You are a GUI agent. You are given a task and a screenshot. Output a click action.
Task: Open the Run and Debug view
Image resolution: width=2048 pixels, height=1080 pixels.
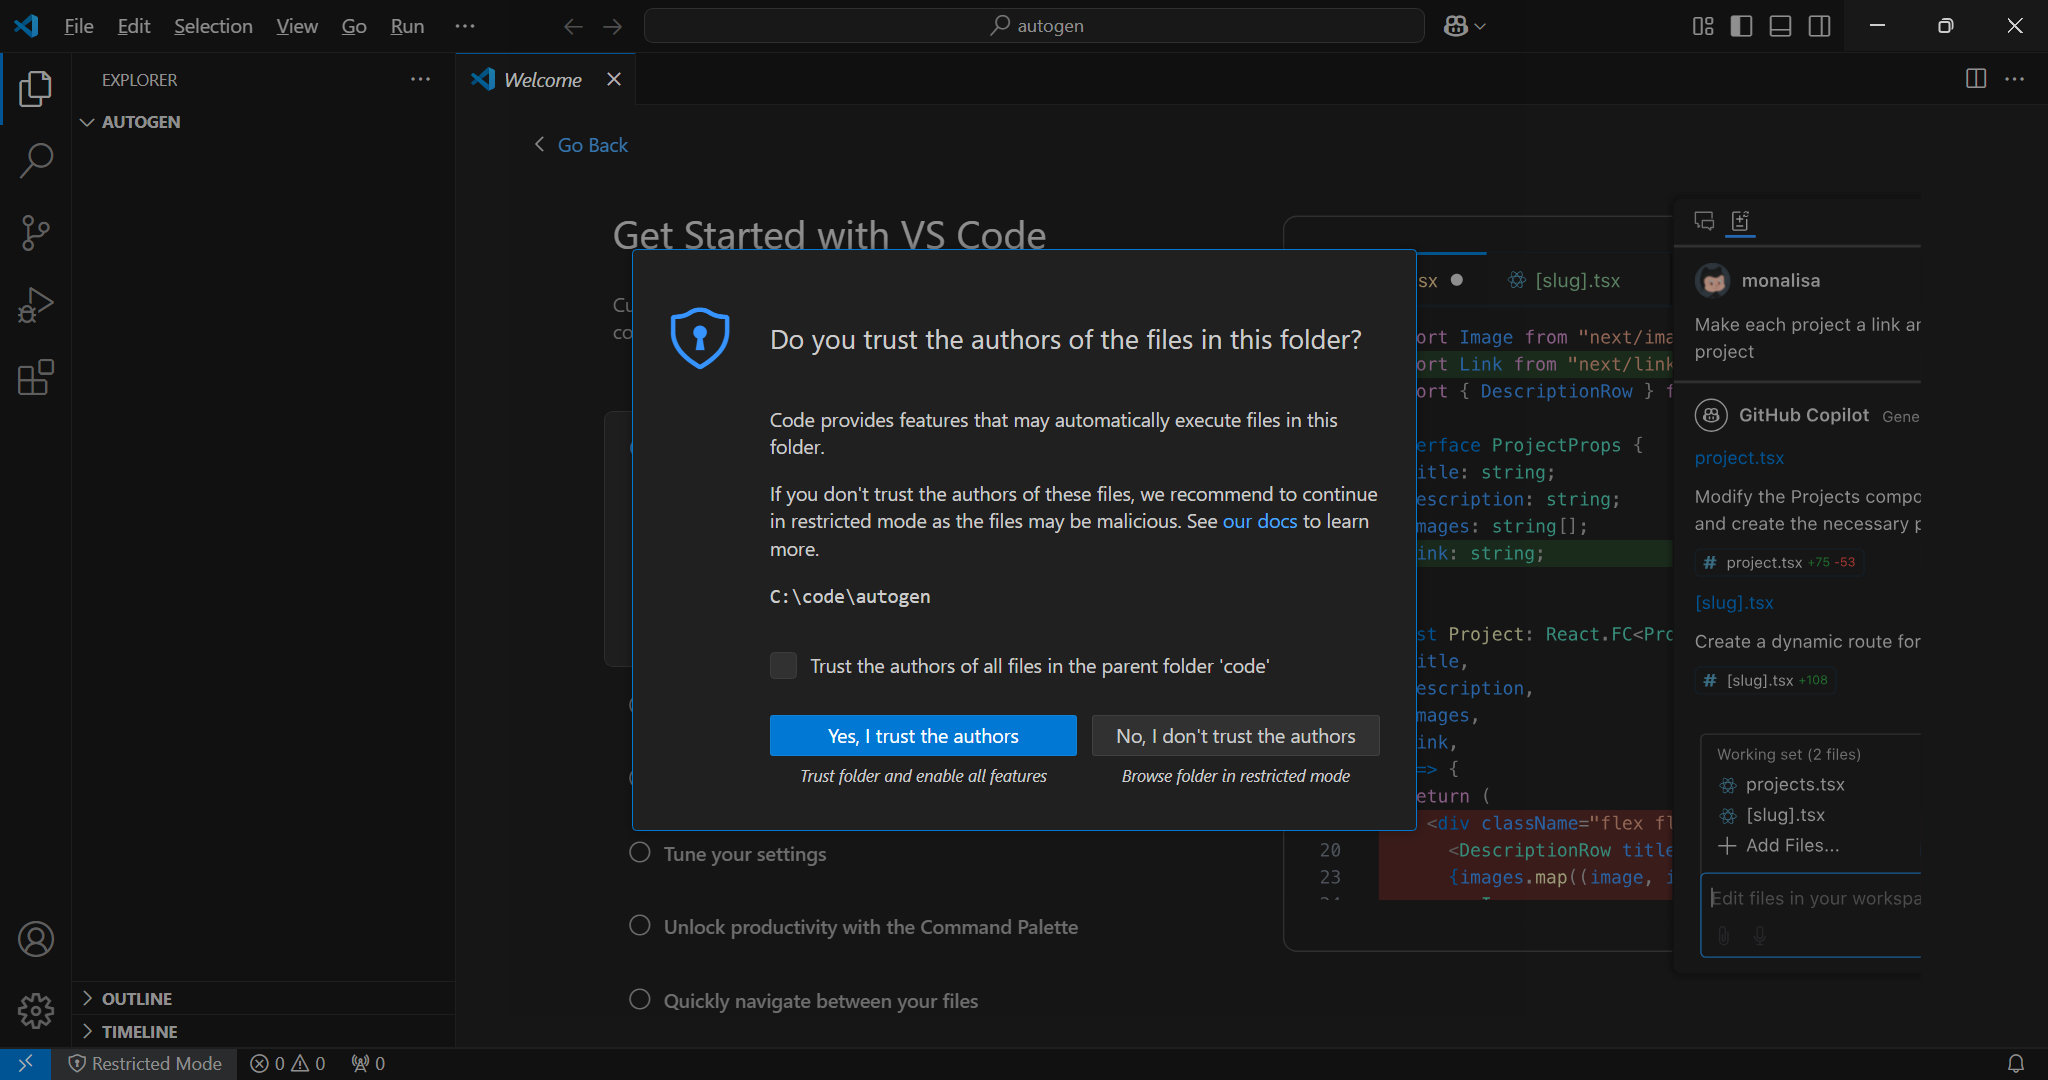click(x=36, y=305)
